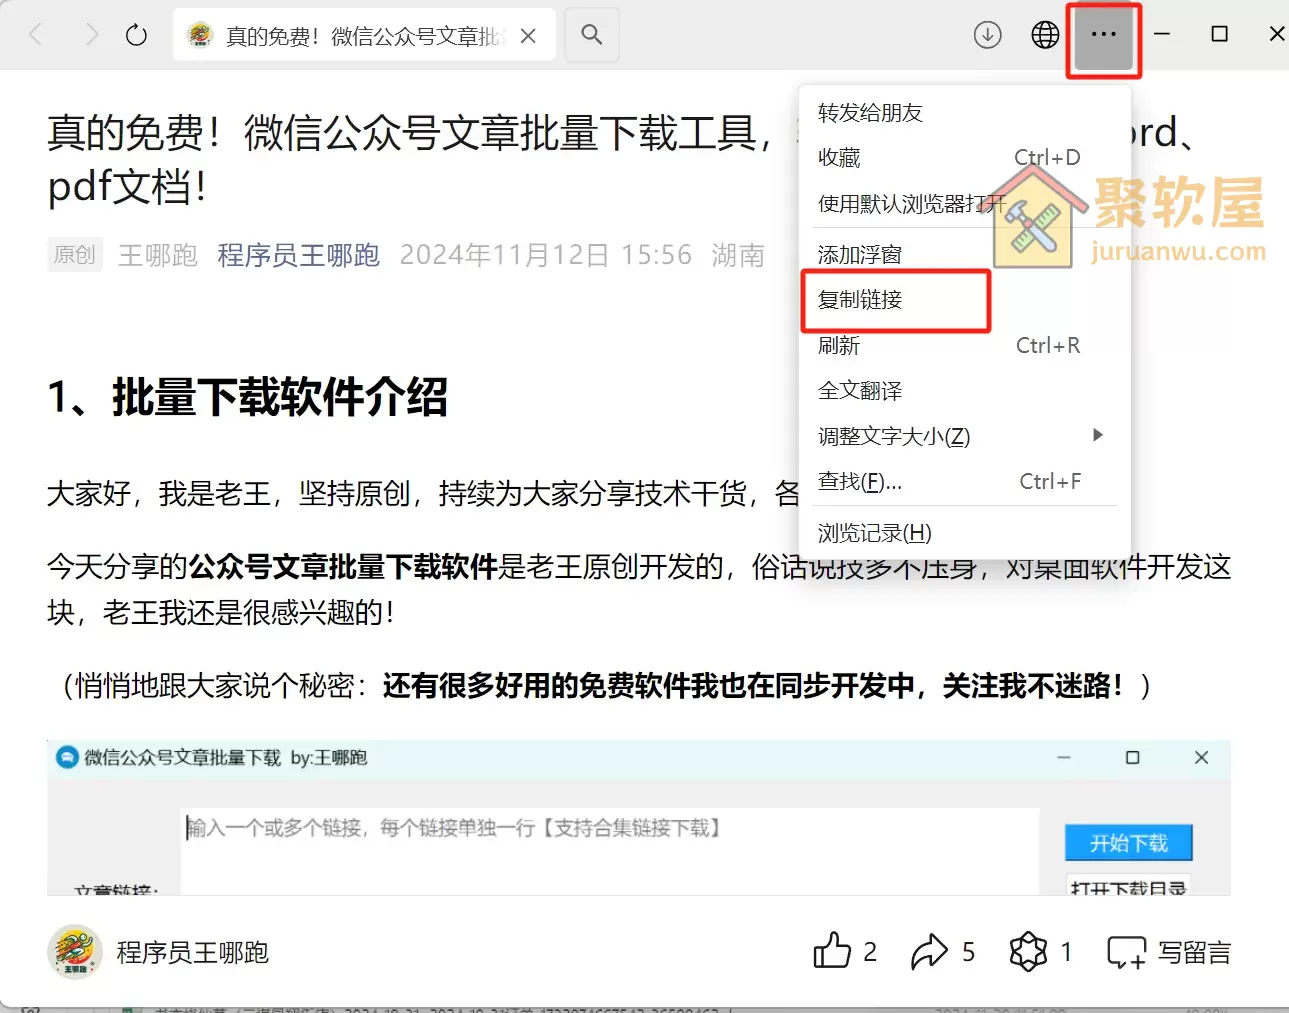The height and width of the screenshot is (1013, 1289).
Task: Click the 开始下载 button in the screenshot
Action: (1128, 842)
